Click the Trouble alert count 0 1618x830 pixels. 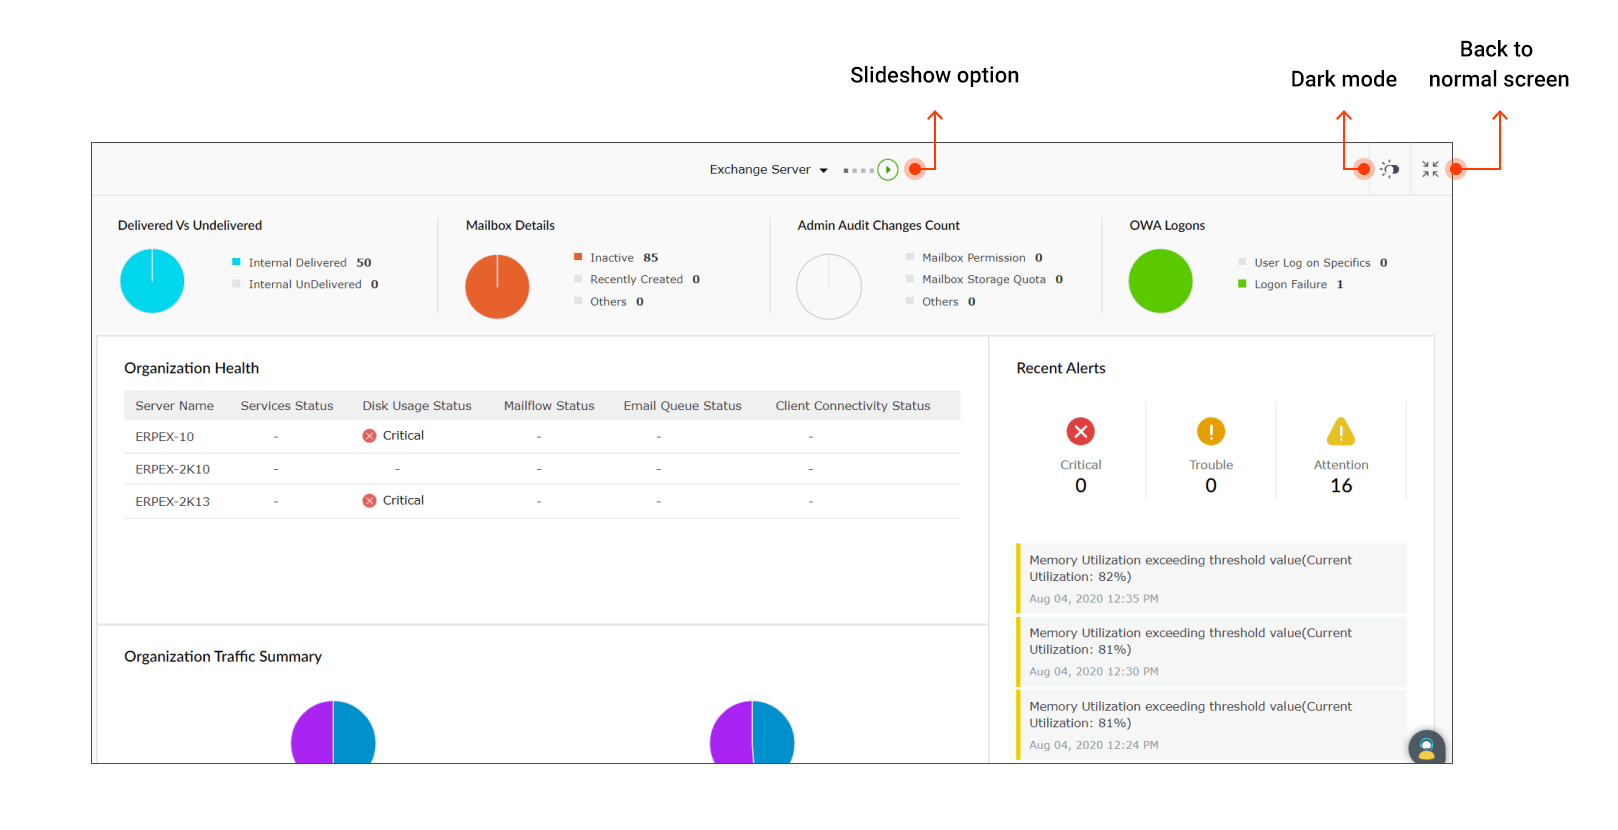coord(1211,486)
